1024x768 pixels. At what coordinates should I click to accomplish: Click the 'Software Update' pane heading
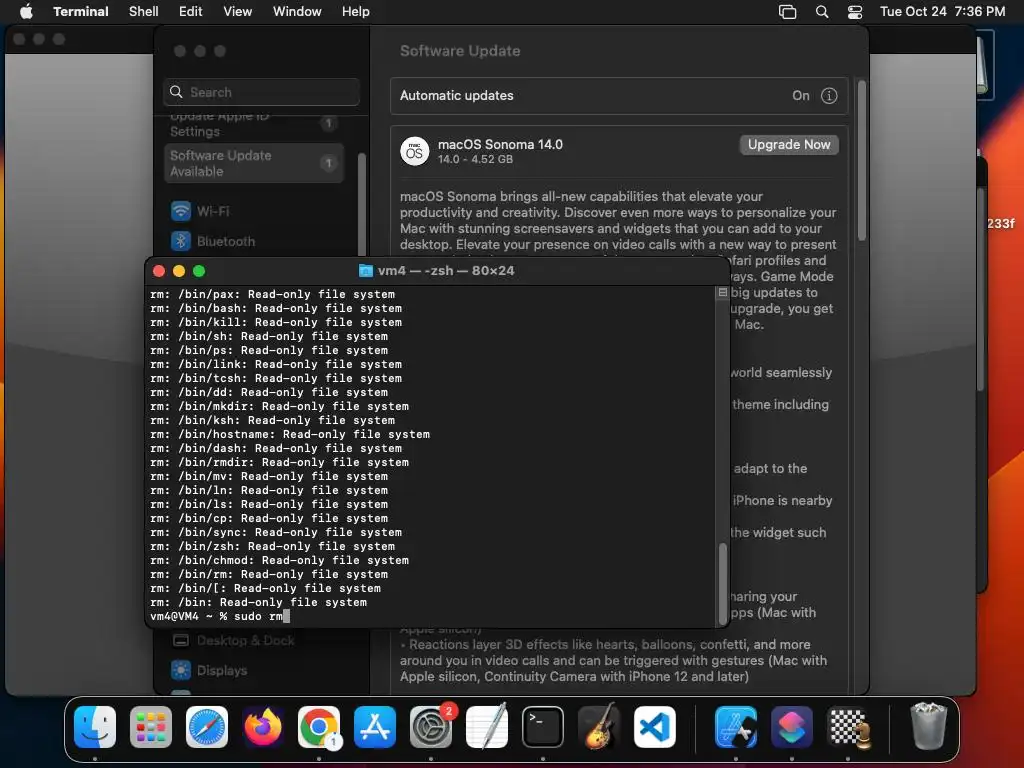[x=460, y=50]
